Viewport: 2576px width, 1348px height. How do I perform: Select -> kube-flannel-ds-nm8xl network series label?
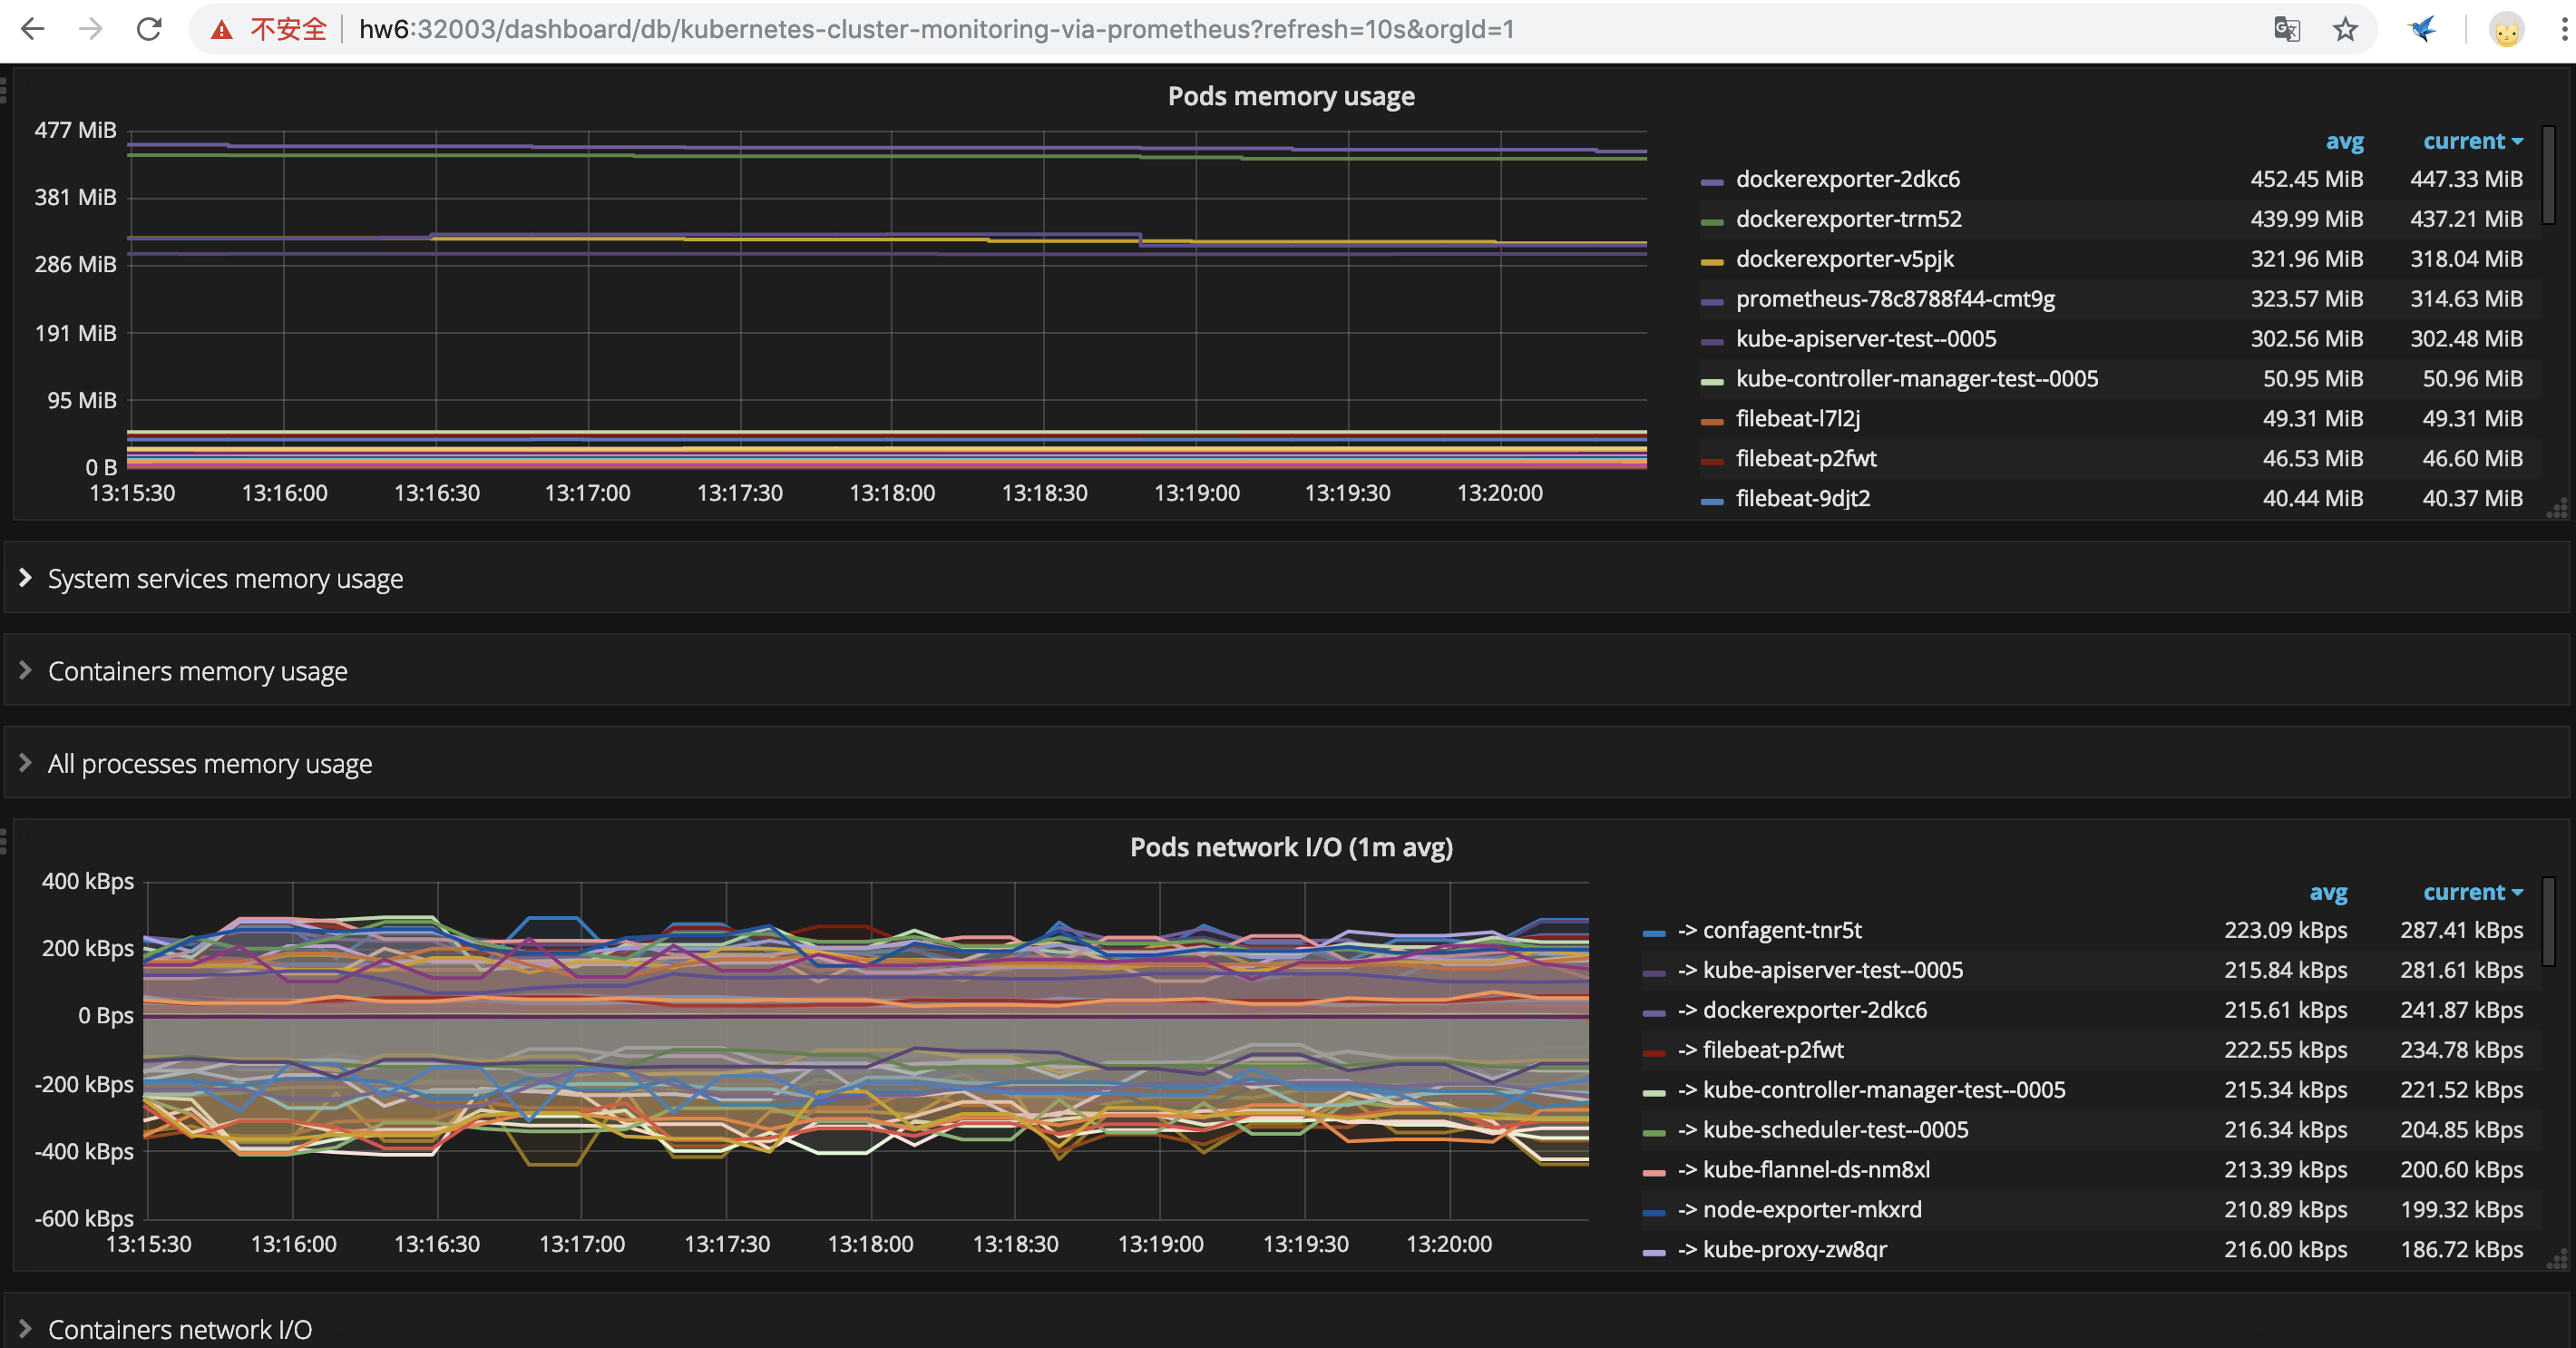(x=1803, y=1170)
